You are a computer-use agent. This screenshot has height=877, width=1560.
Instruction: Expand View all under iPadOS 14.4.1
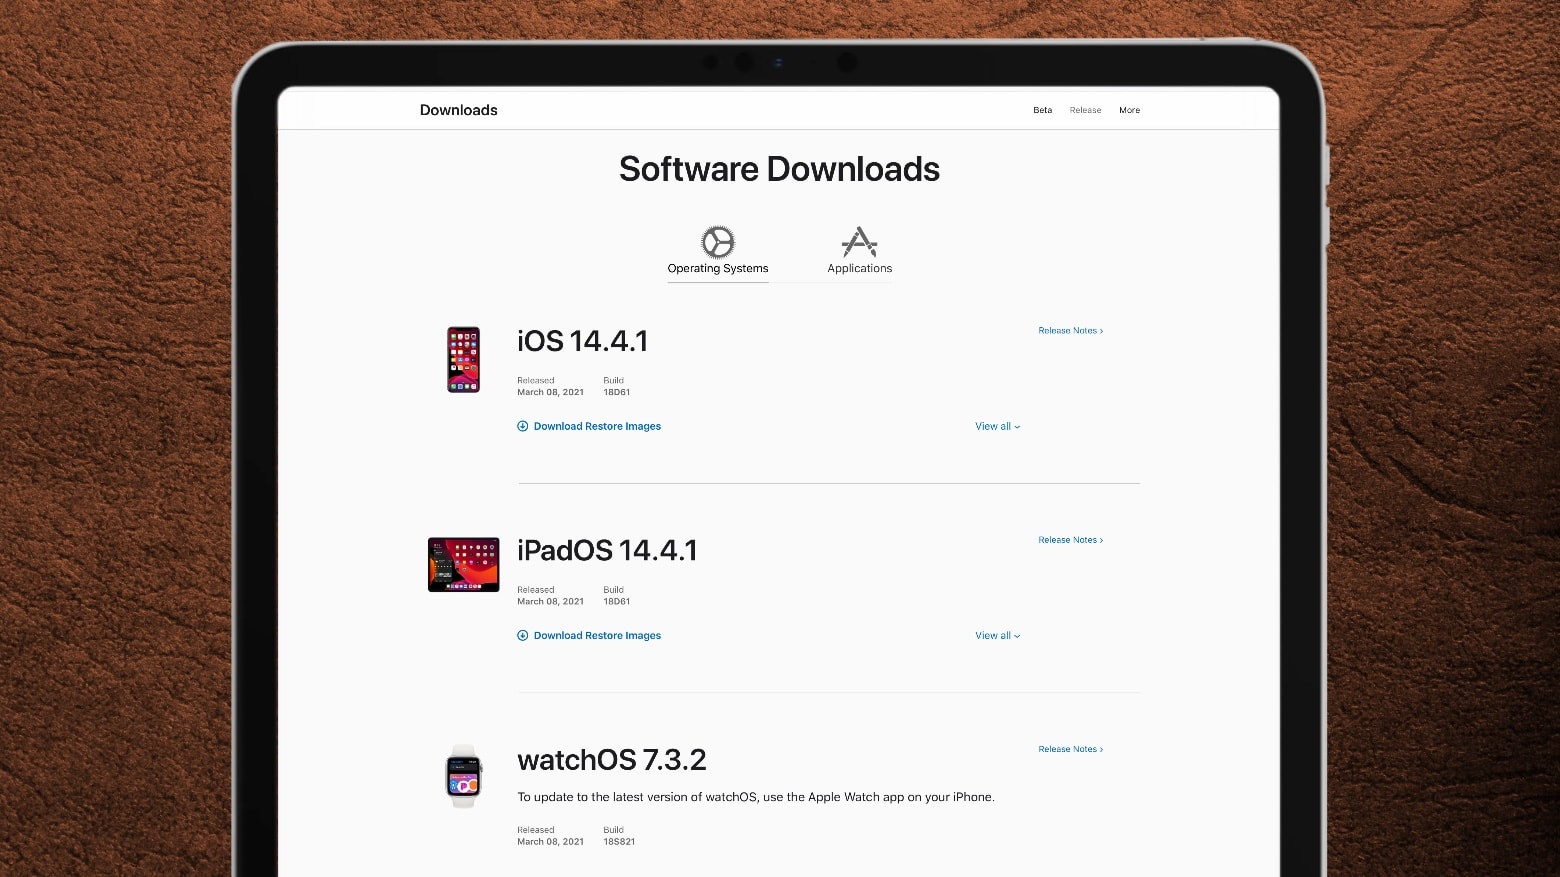click(996, 635)
